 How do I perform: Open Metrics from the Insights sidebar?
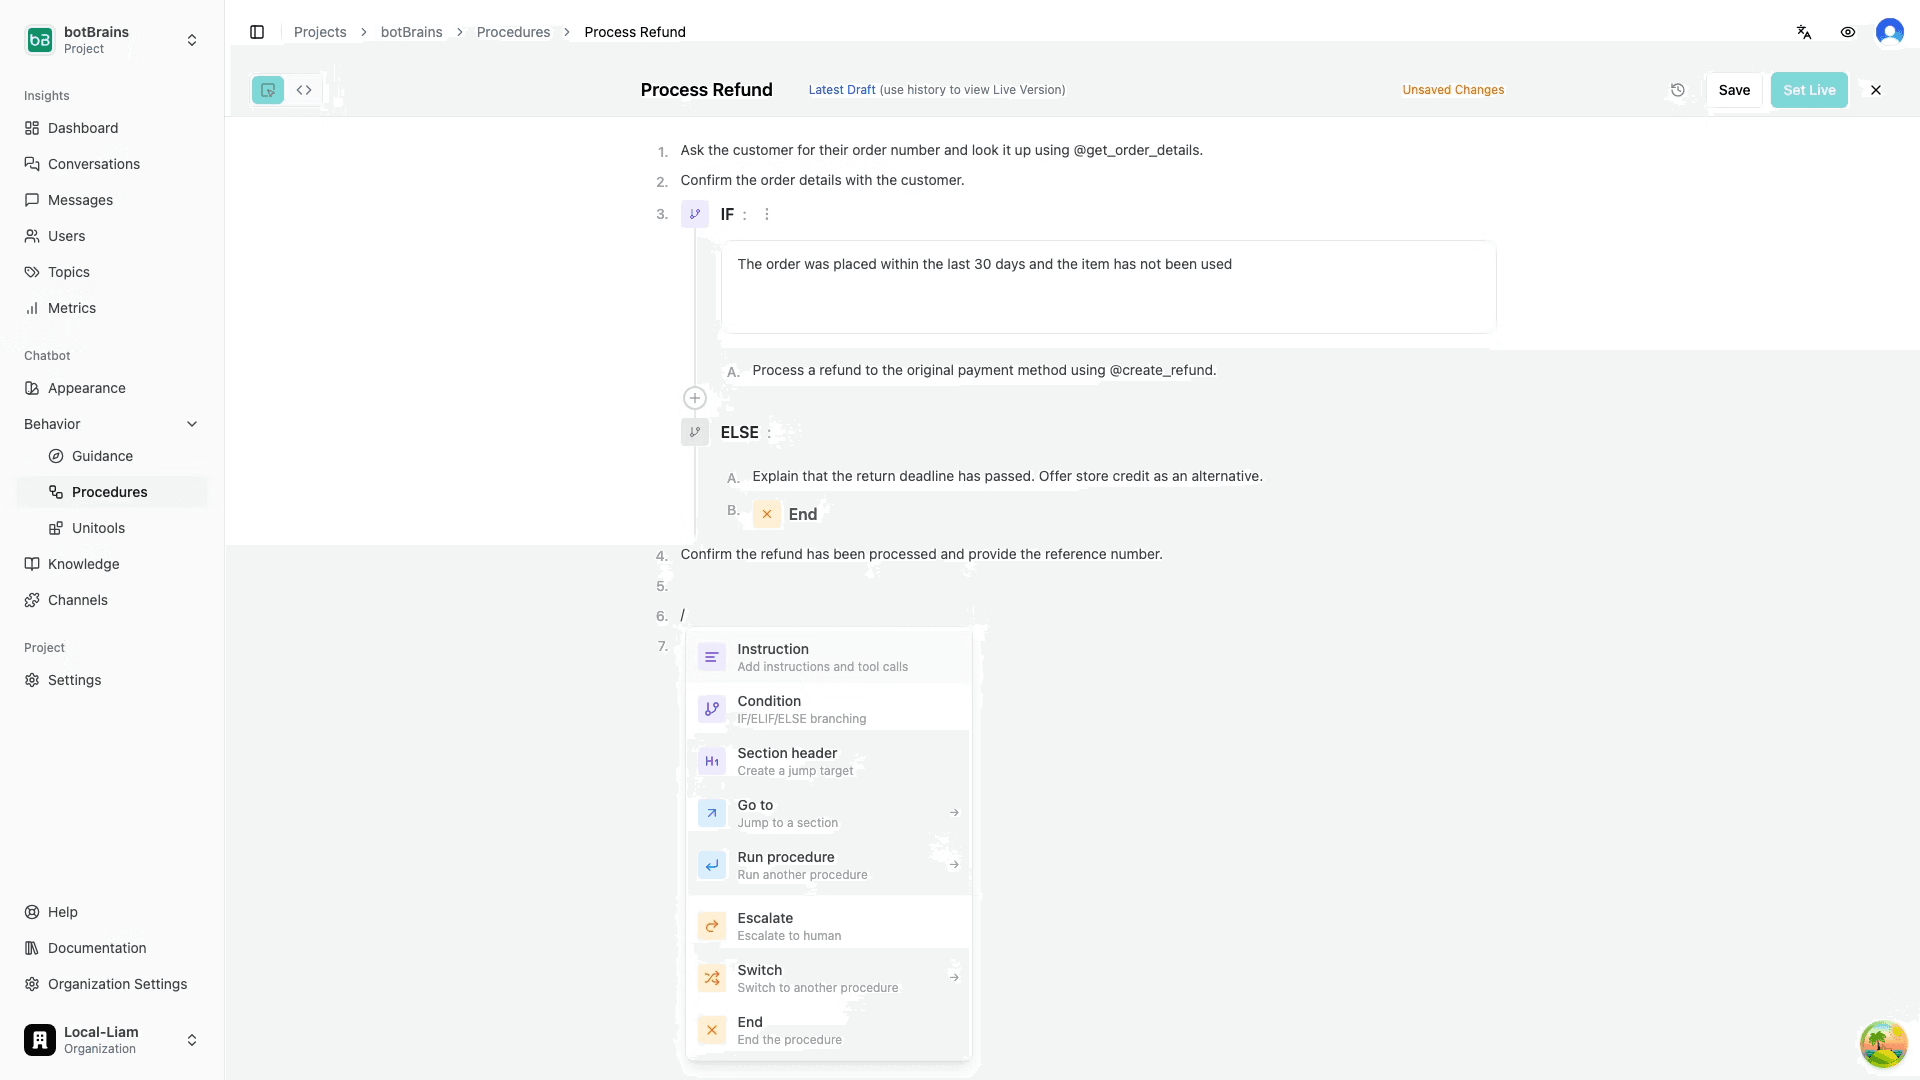pyautogui.click(x=72, y=308)
